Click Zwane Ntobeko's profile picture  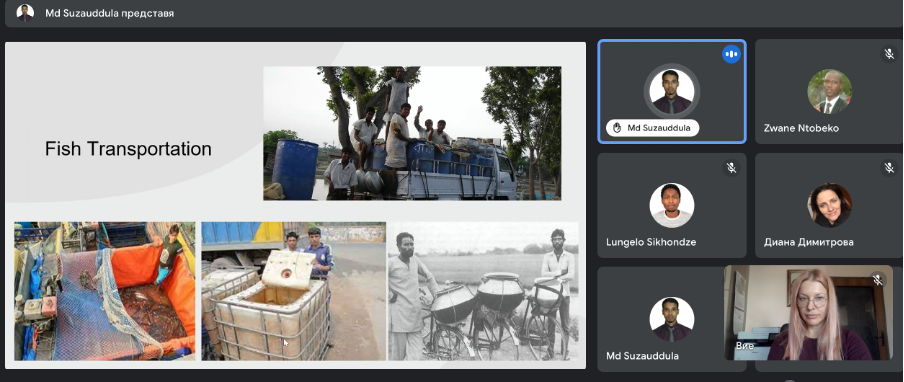(830, 91)
